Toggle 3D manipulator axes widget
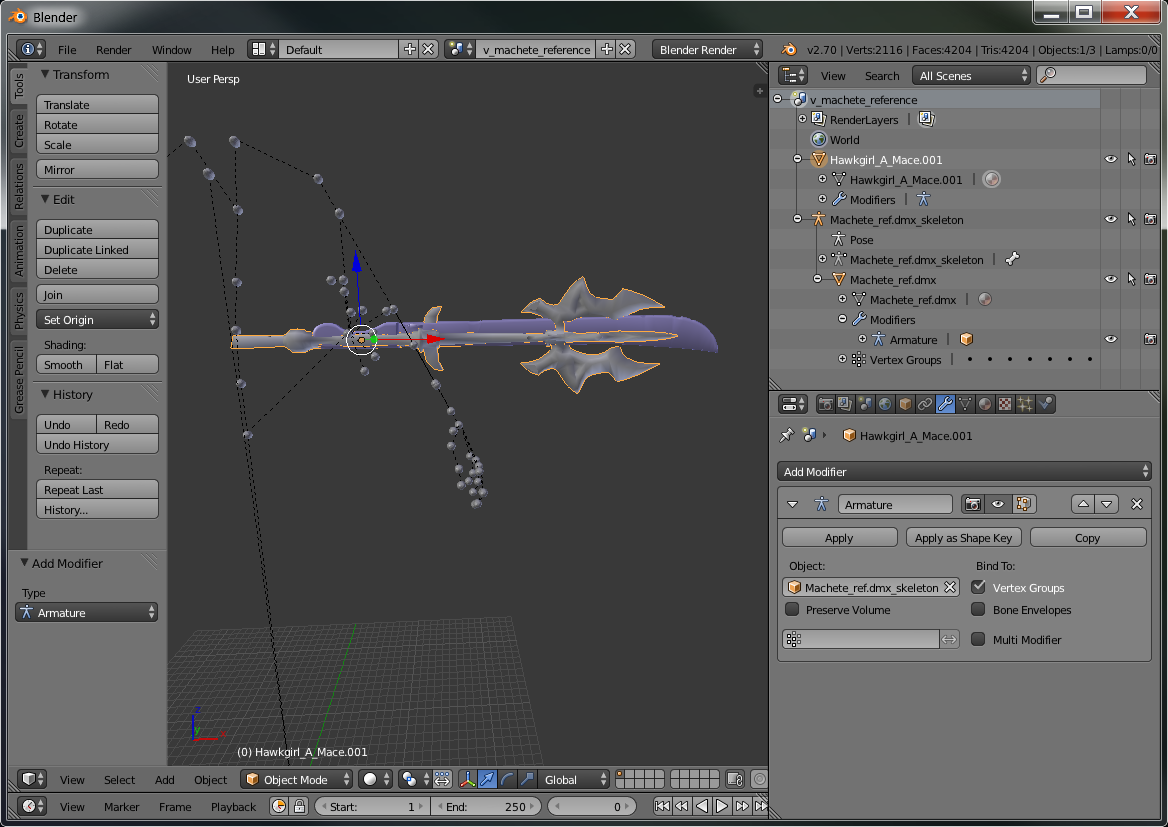The width and height of the screenshot is (1168, 827). coord(468,779)
